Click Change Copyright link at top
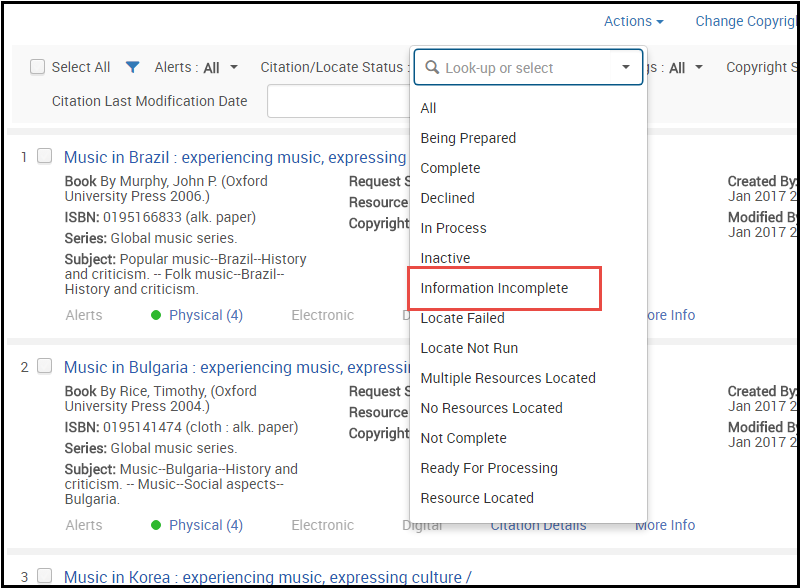Image resolution: width=800 pixels, height=588 pixels. click(746, 21)
